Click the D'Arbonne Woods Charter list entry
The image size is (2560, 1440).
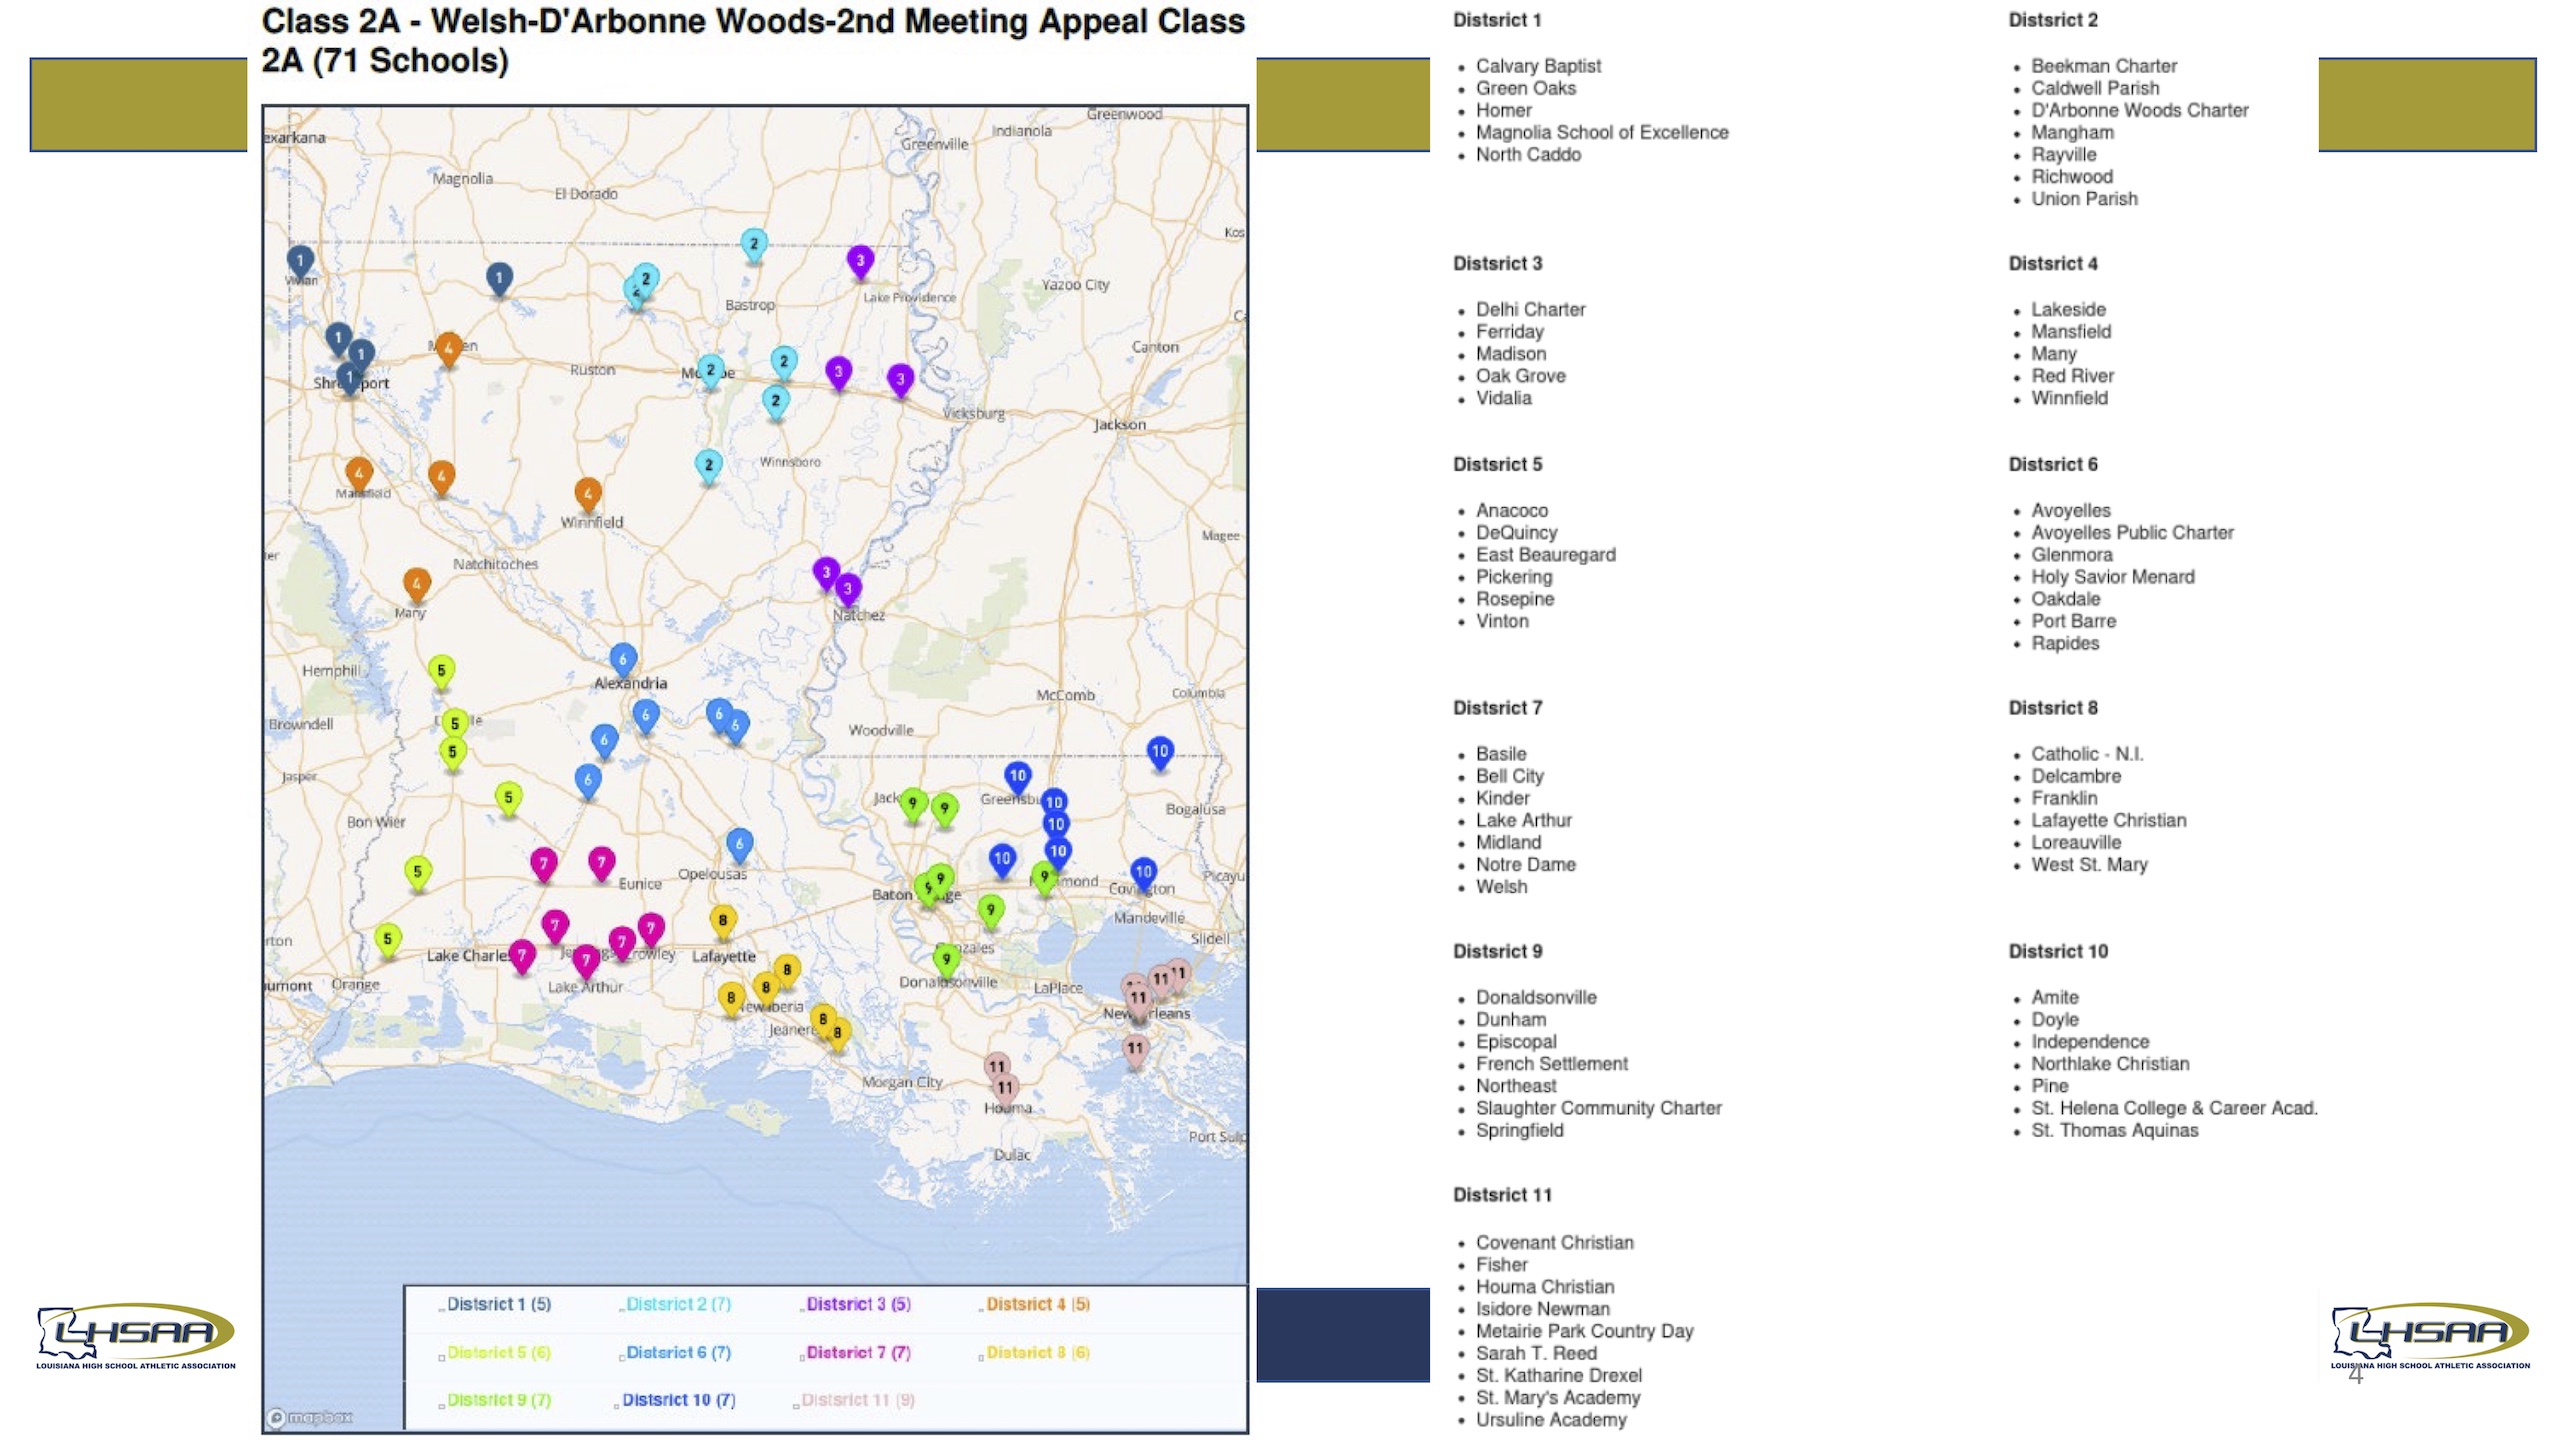point(2139,110)
